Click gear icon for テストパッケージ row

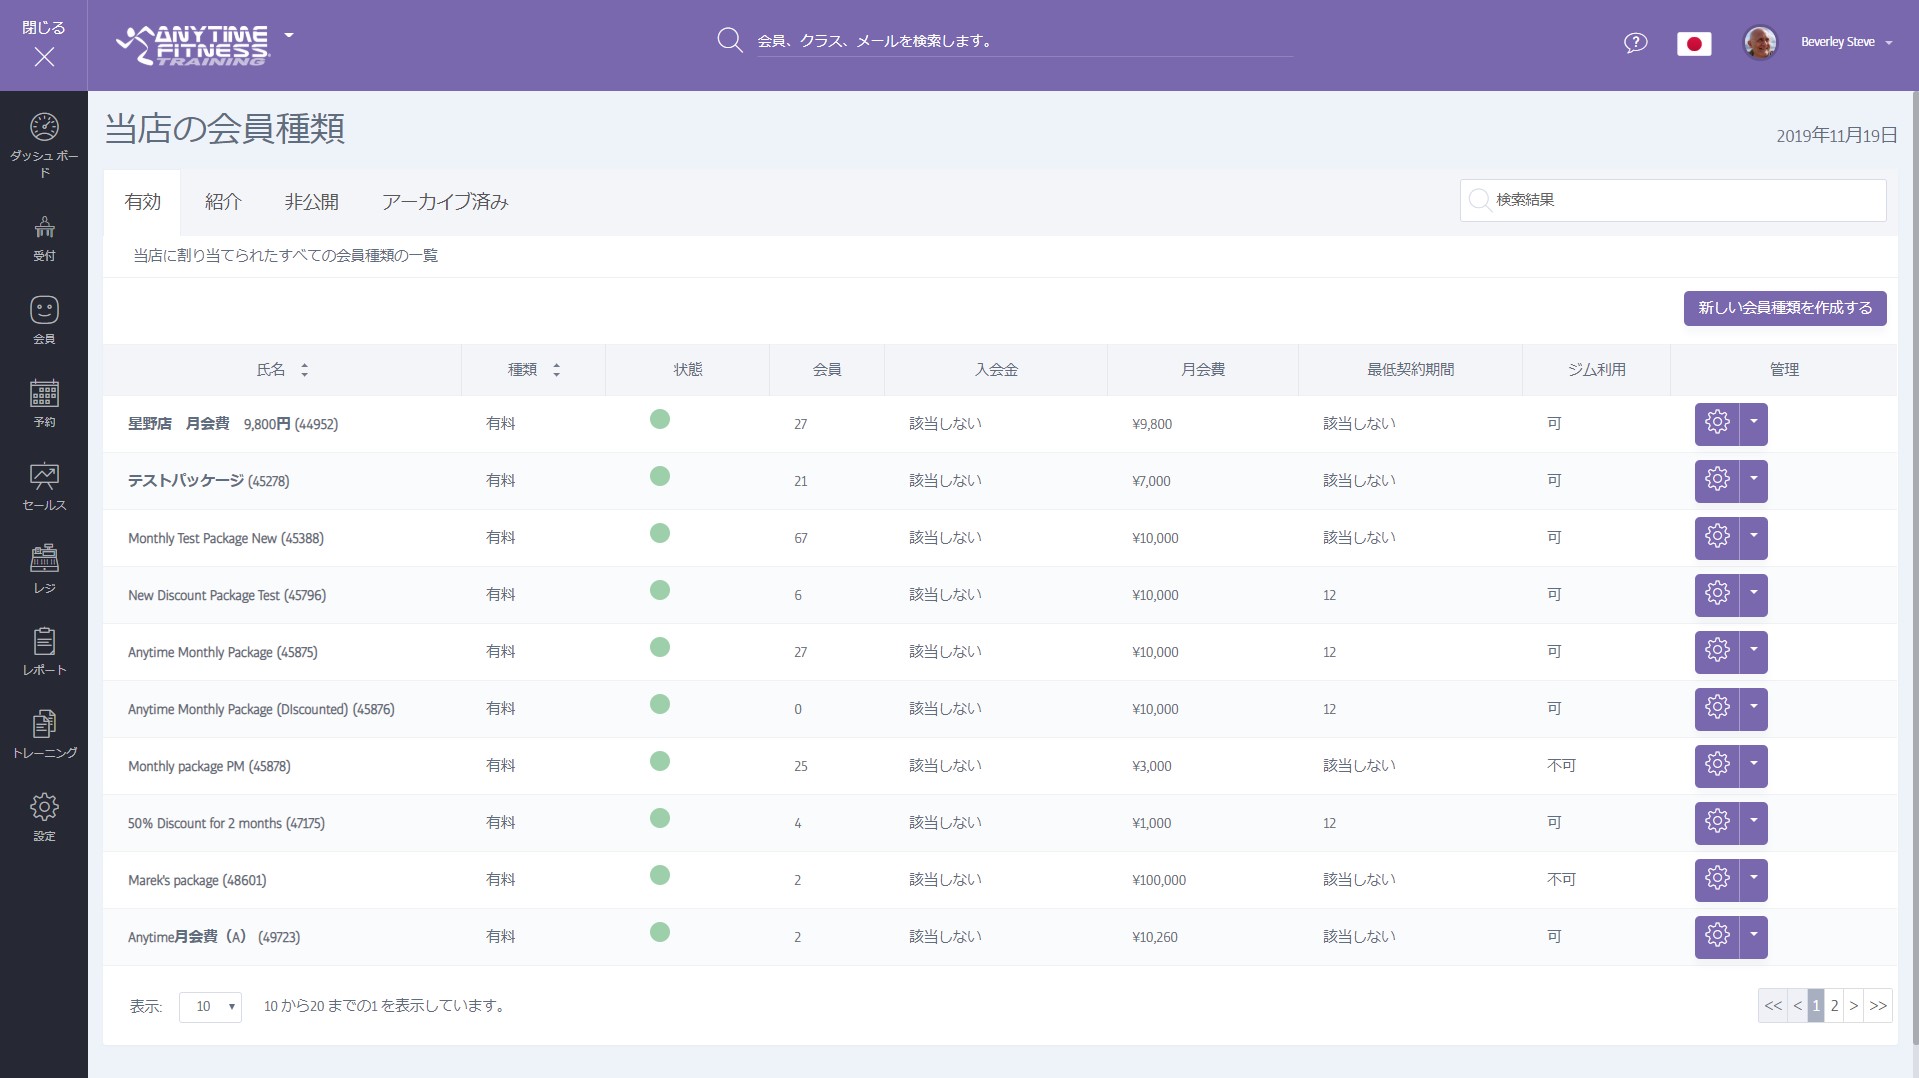[1717, 481]
